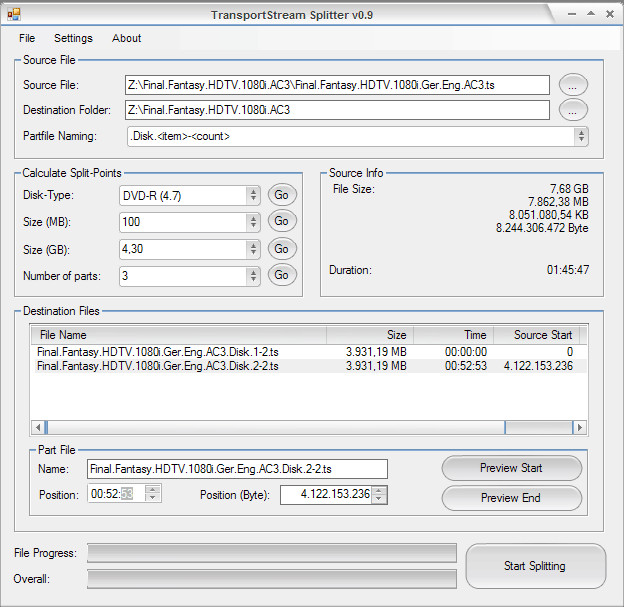Click the app icon in title bar
The width and height of the screenshot is (624, 607).
pyautogui.click(x=12, y=14)
